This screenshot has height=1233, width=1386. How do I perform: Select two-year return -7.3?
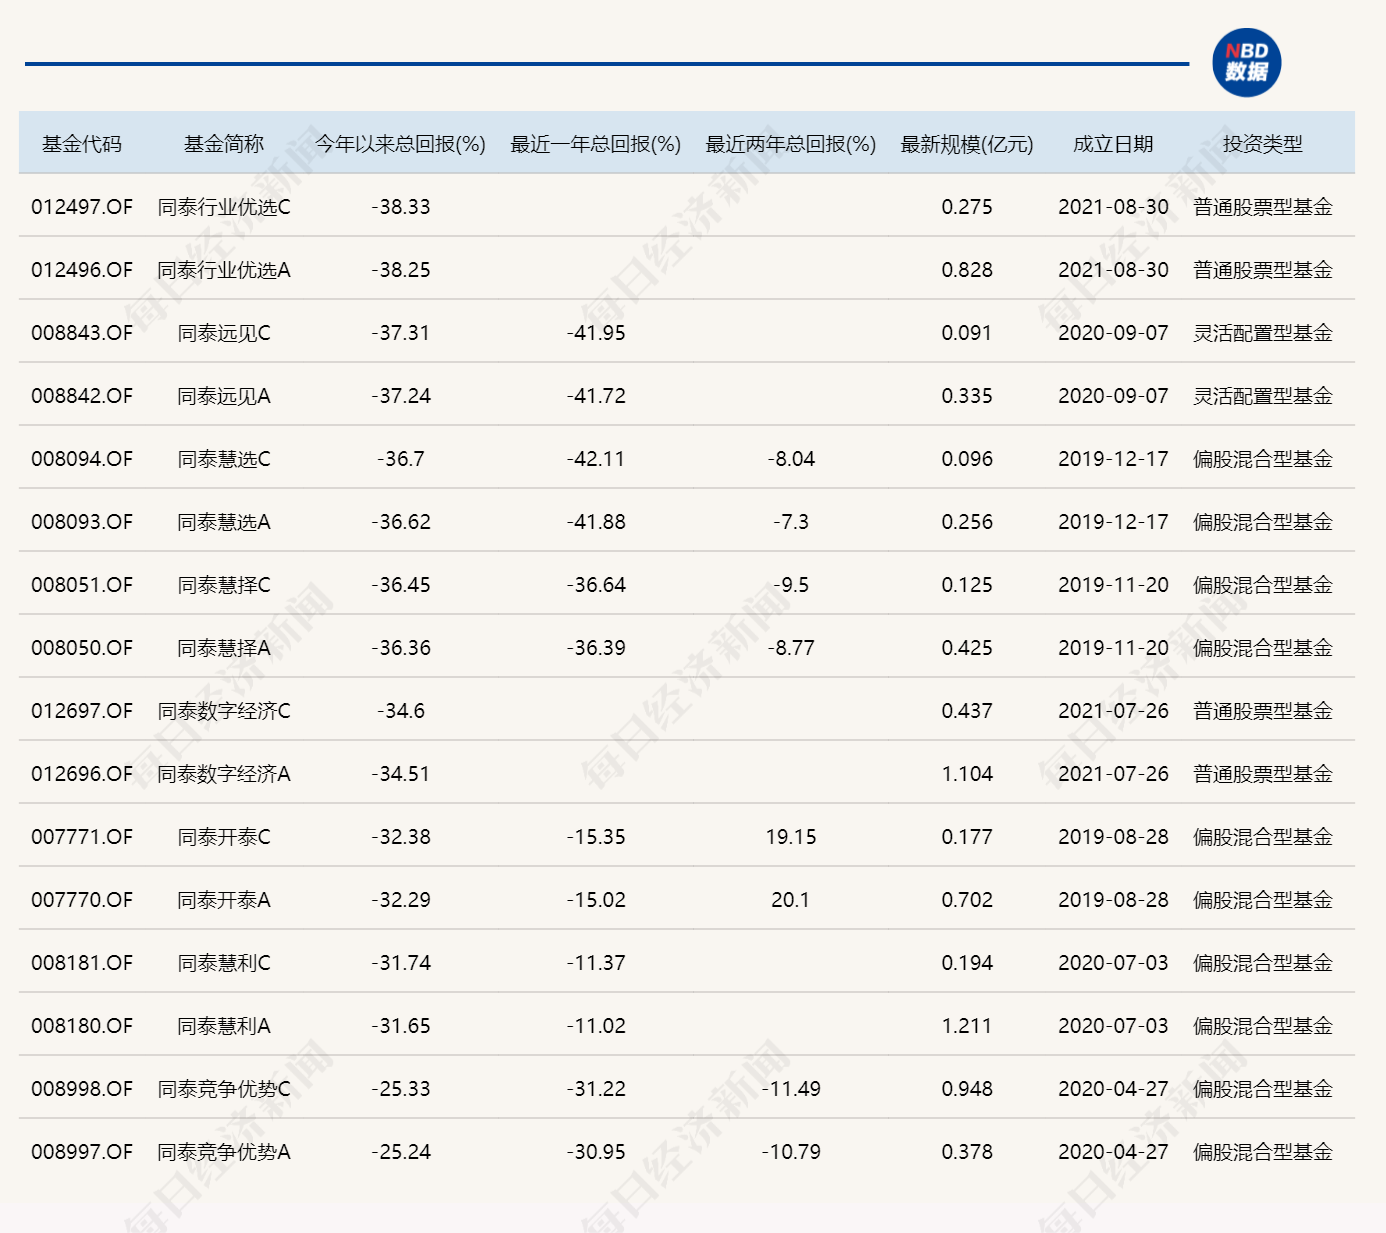[x=791, y=522]
